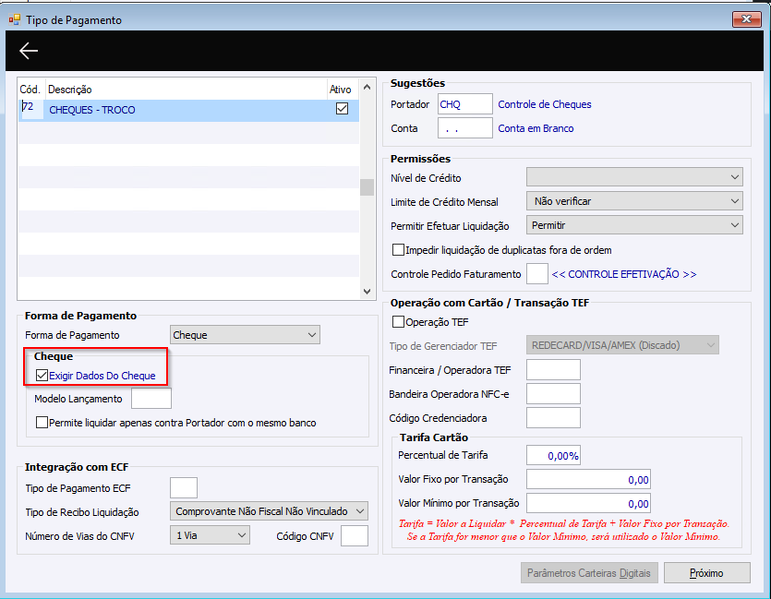Check Impedir liquidação de duplicatas fora de ordem
The height and width of the screenshot is (599, 771).
(x=398, y=250)
